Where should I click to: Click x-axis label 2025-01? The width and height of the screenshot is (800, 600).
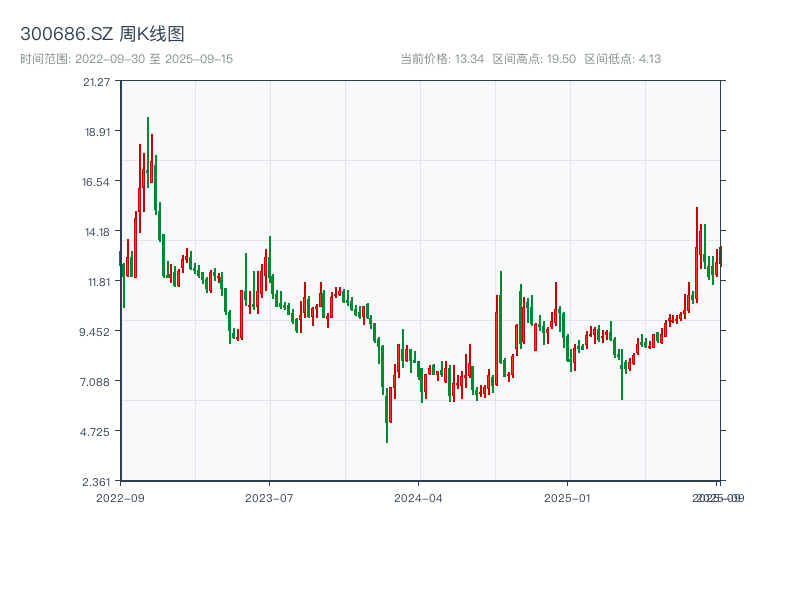[567, 498]
